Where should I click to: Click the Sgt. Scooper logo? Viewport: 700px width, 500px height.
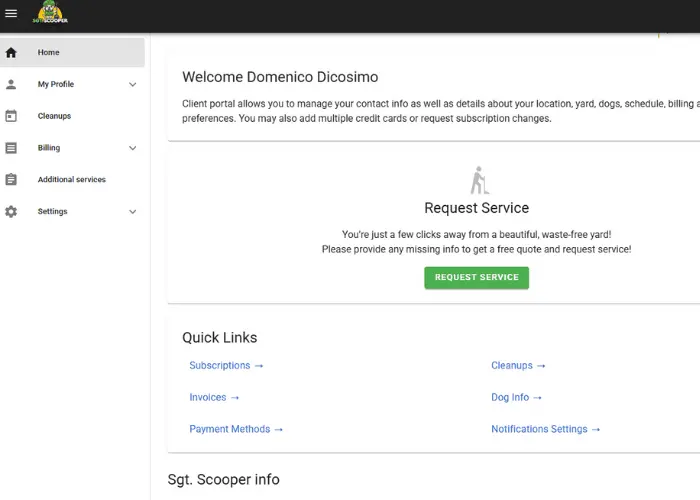[50, 12]
